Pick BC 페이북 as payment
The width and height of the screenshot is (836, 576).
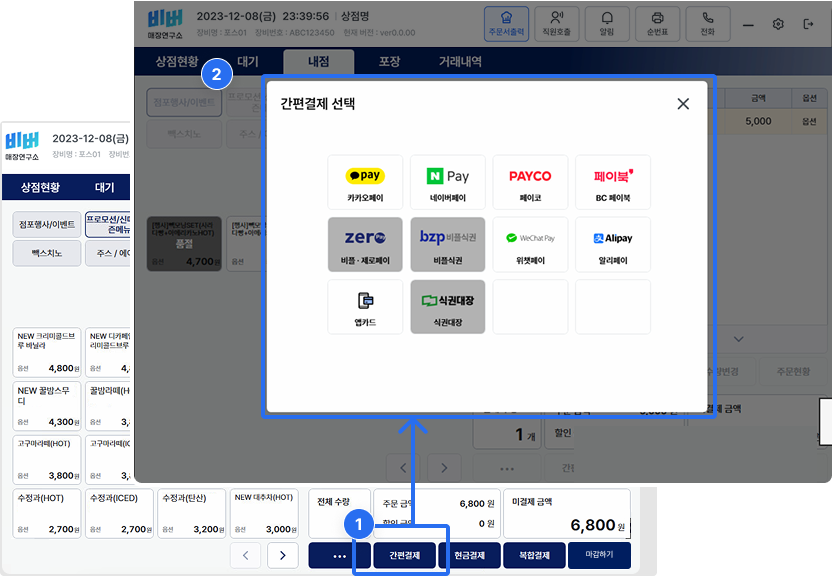click(x=613, y=182)
